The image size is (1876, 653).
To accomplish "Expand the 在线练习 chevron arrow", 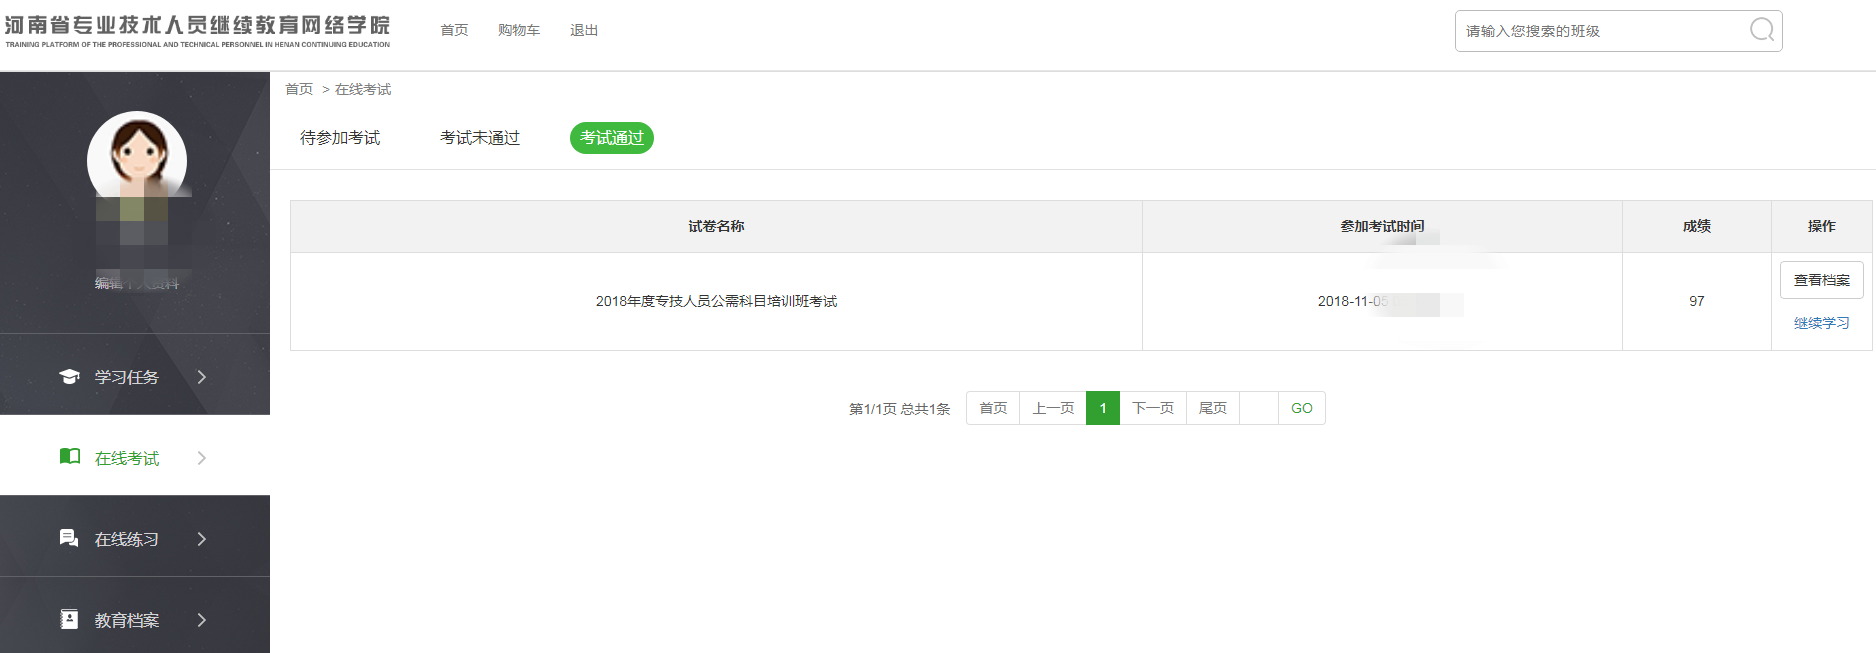I will (202, 539).
